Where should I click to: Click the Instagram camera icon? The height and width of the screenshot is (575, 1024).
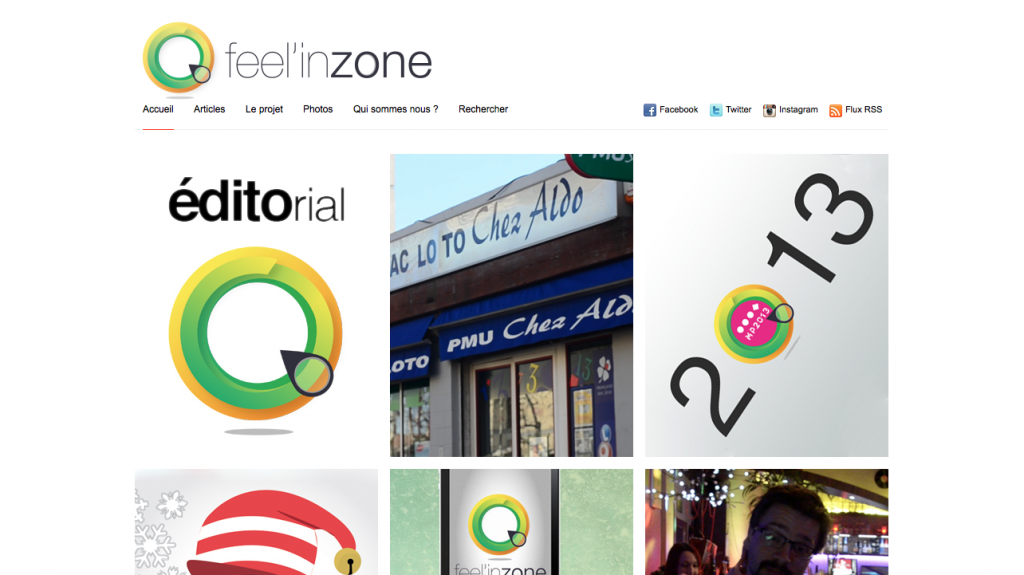pyautogui.click(x=769, y=110)
